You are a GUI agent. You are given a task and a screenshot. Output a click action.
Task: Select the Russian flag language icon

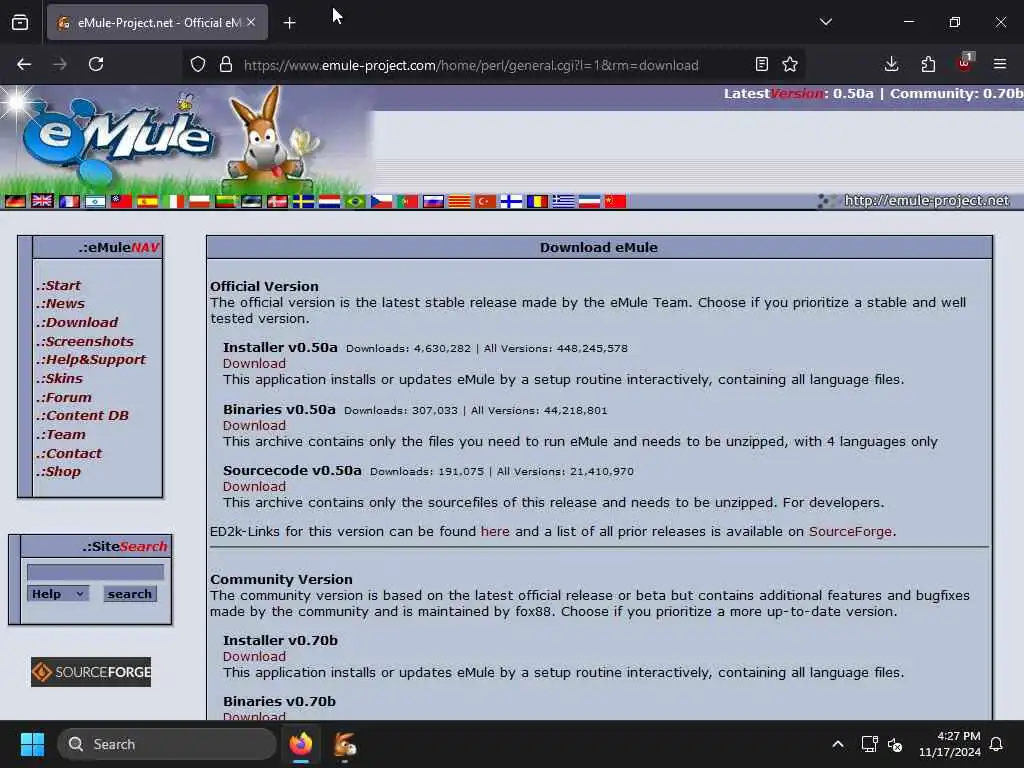click(433, 201)
